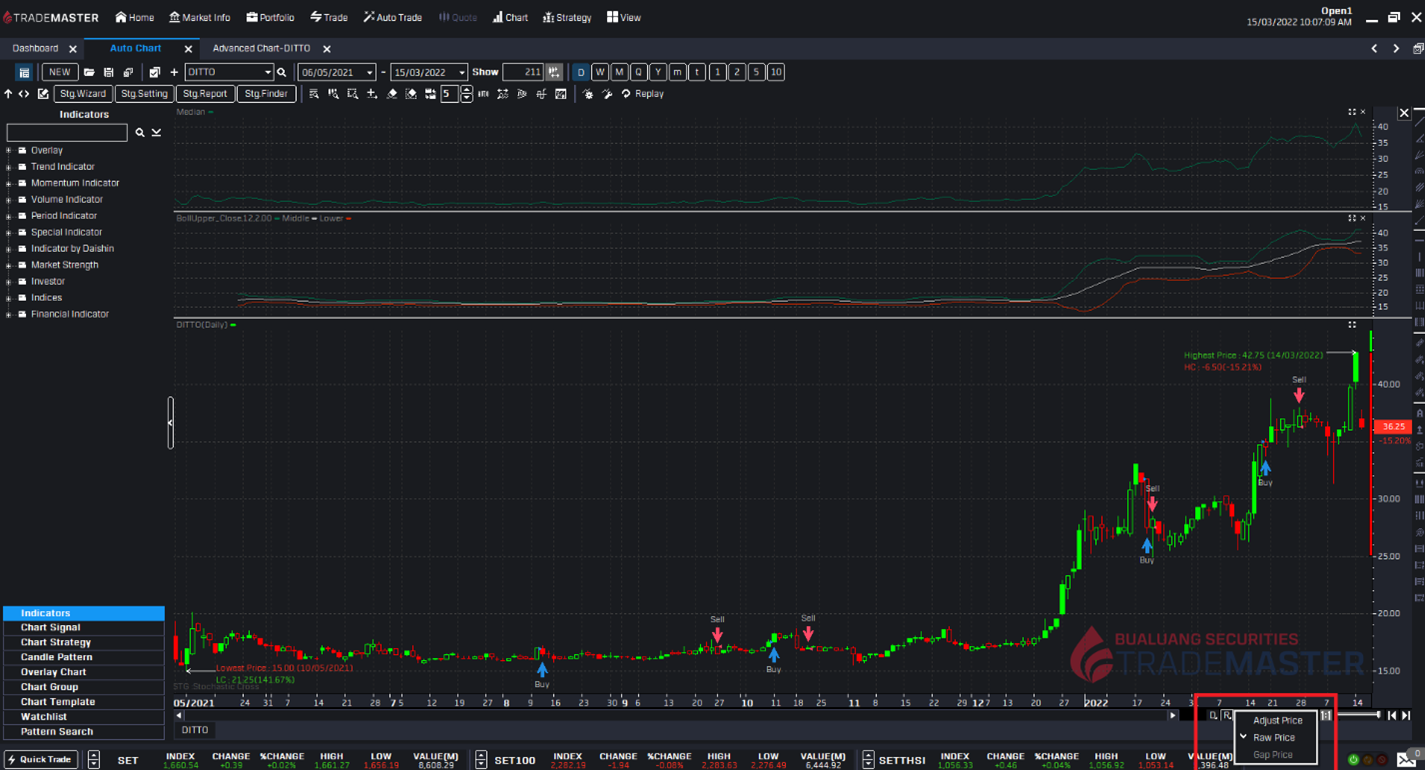Click magnifier icon next to DITTO box
Viewport: 1425px width, 770px height.
click(x=282, y=72)
